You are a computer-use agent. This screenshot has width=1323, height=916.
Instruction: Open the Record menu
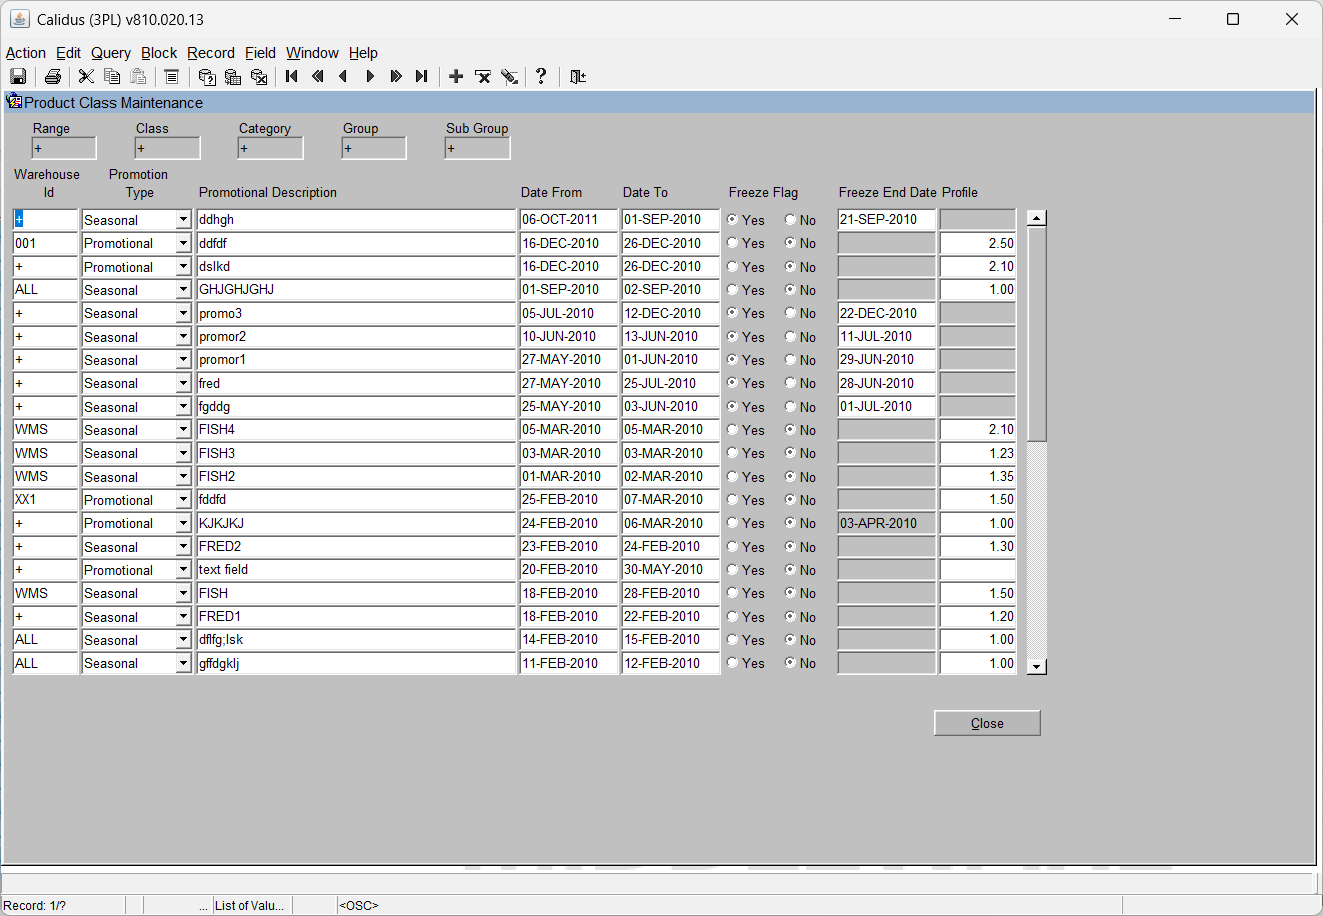(x=211, y=53)
